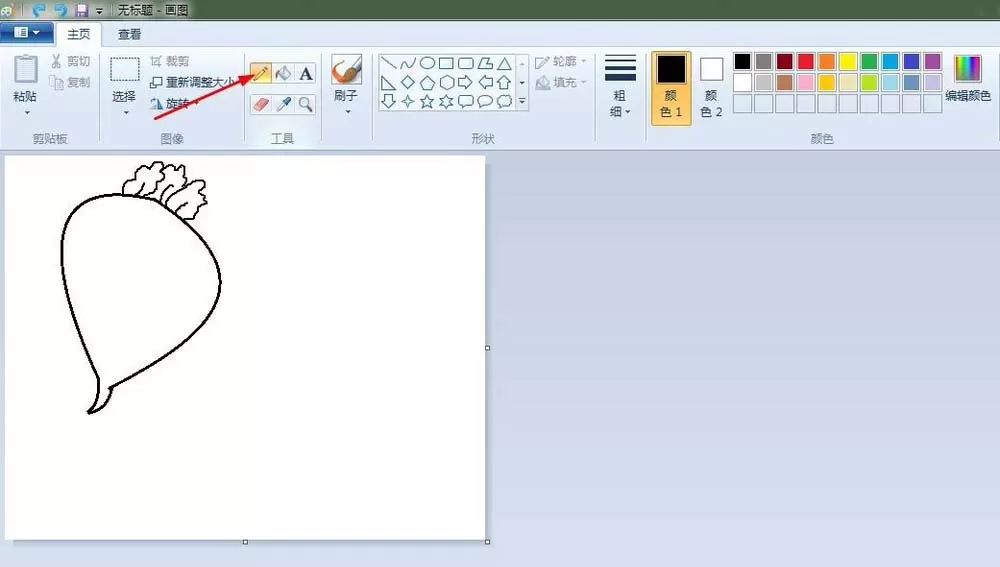
Task: Open the Customize Quick Access Toolbar arrow
Action: pos(99,11)
